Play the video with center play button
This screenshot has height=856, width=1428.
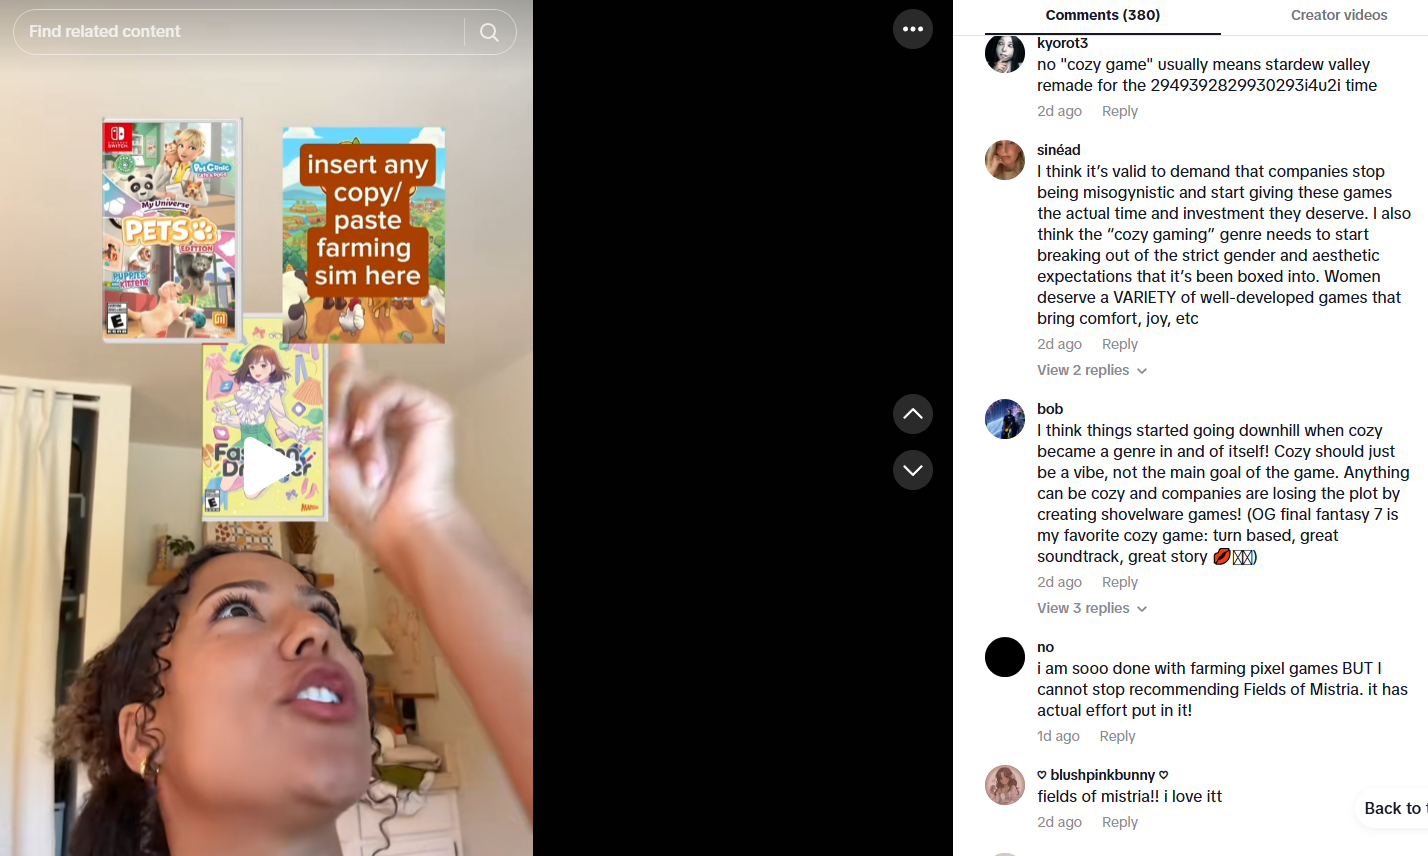pos(266,468)
